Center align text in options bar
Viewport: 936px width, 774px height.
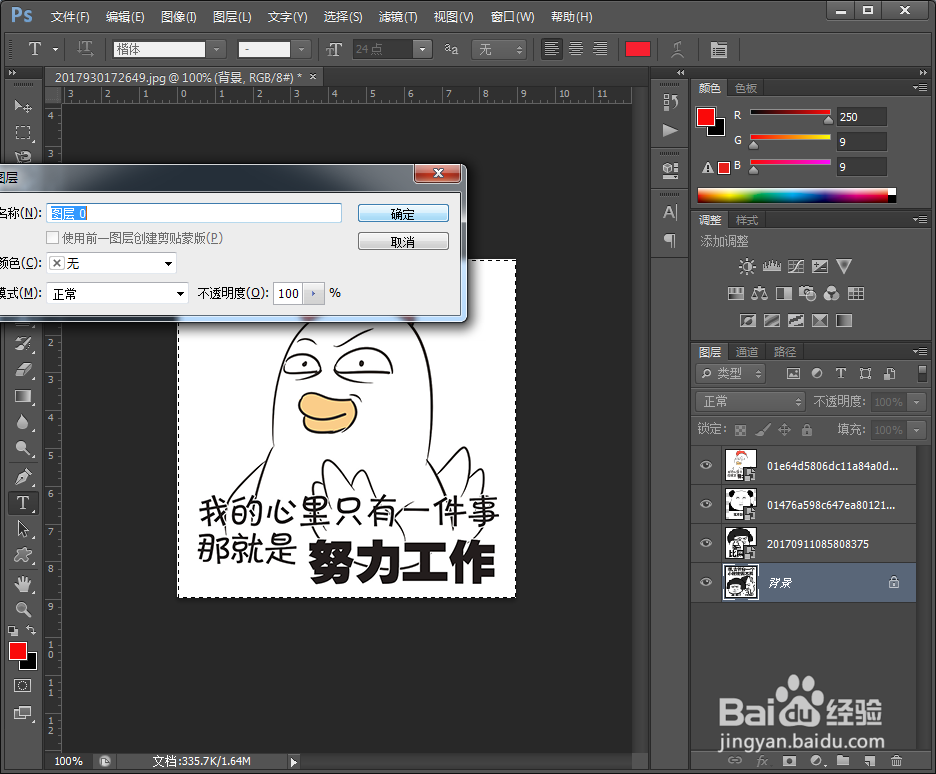click(x=576, y=49)
